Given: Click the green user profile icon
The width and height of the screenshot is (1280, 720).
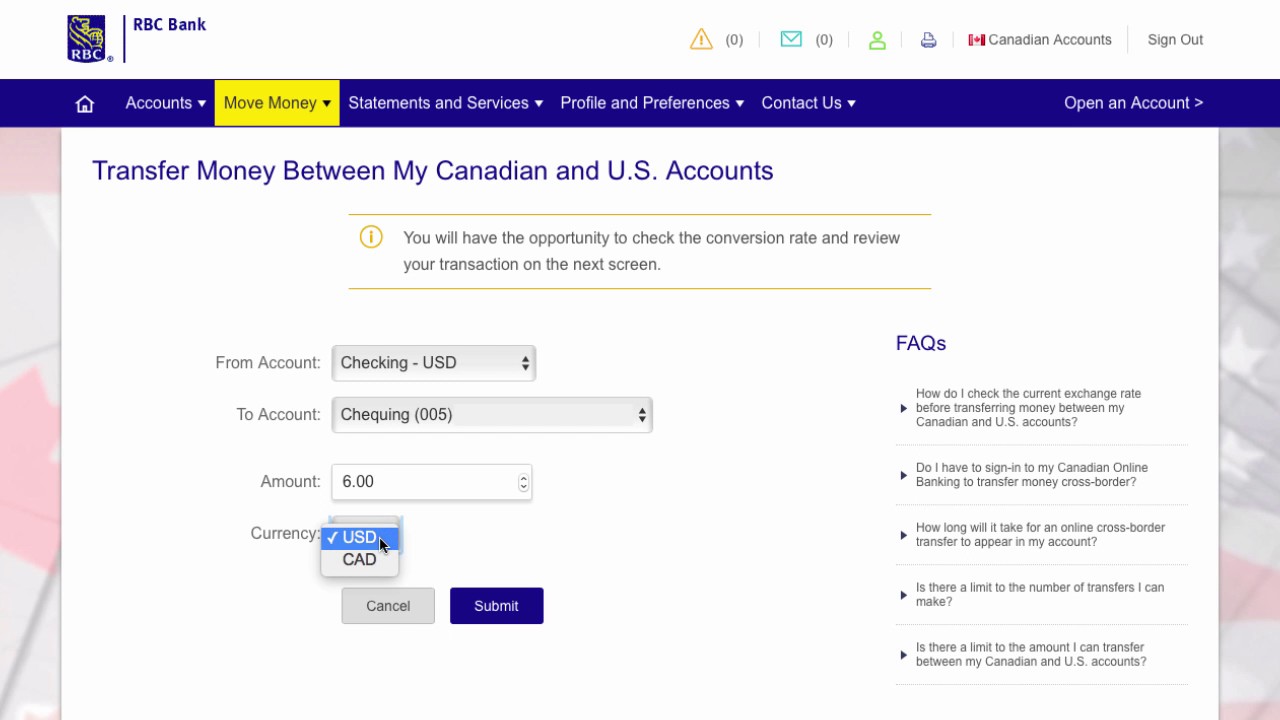Looking at the screenshot, I should pyautogui.click(x=877, y=40).
